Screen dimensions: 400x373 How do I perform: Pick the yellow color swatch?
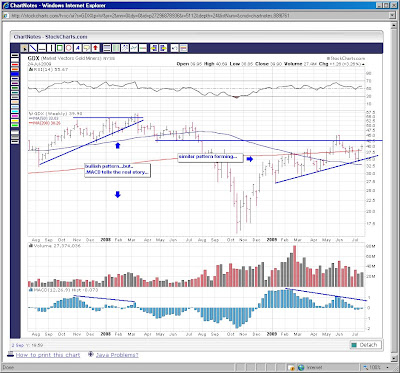(x=15, y=121)
